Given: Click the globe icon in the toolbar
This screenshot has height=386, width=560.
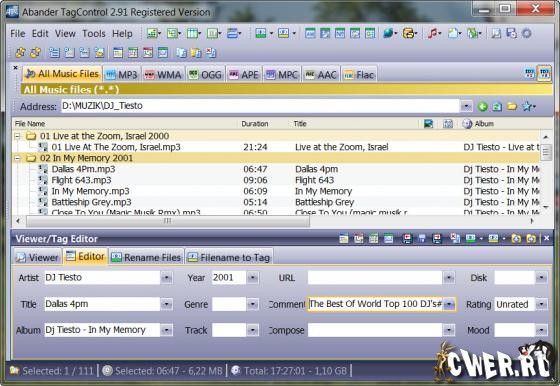Looking at the screenshot, I should 388,34.
